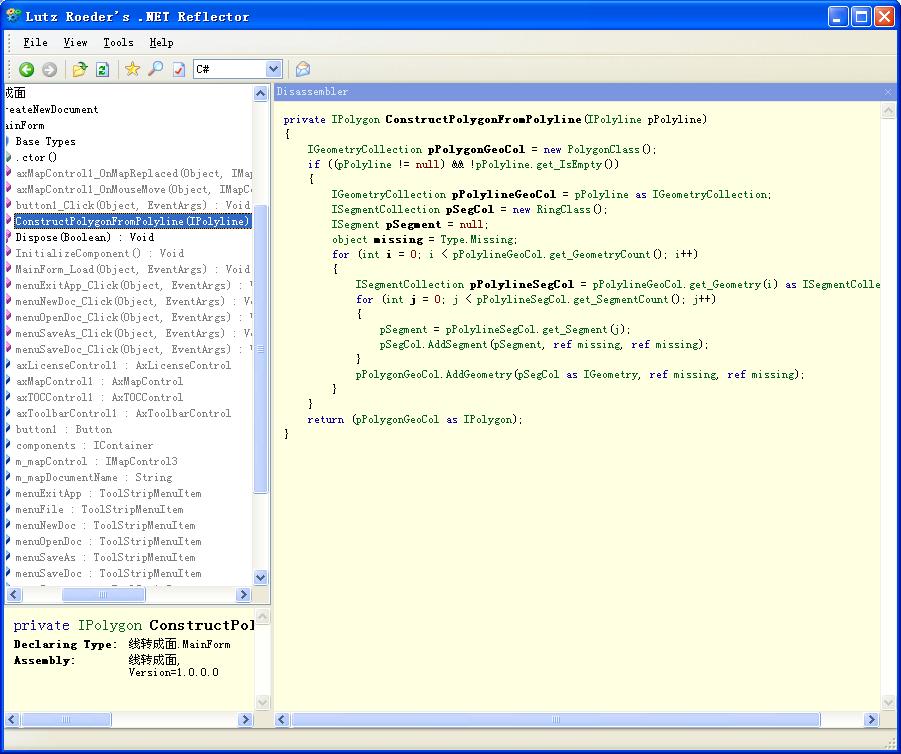
Task: Select m_mapDocumentName : String field
Action: point(93,478)
